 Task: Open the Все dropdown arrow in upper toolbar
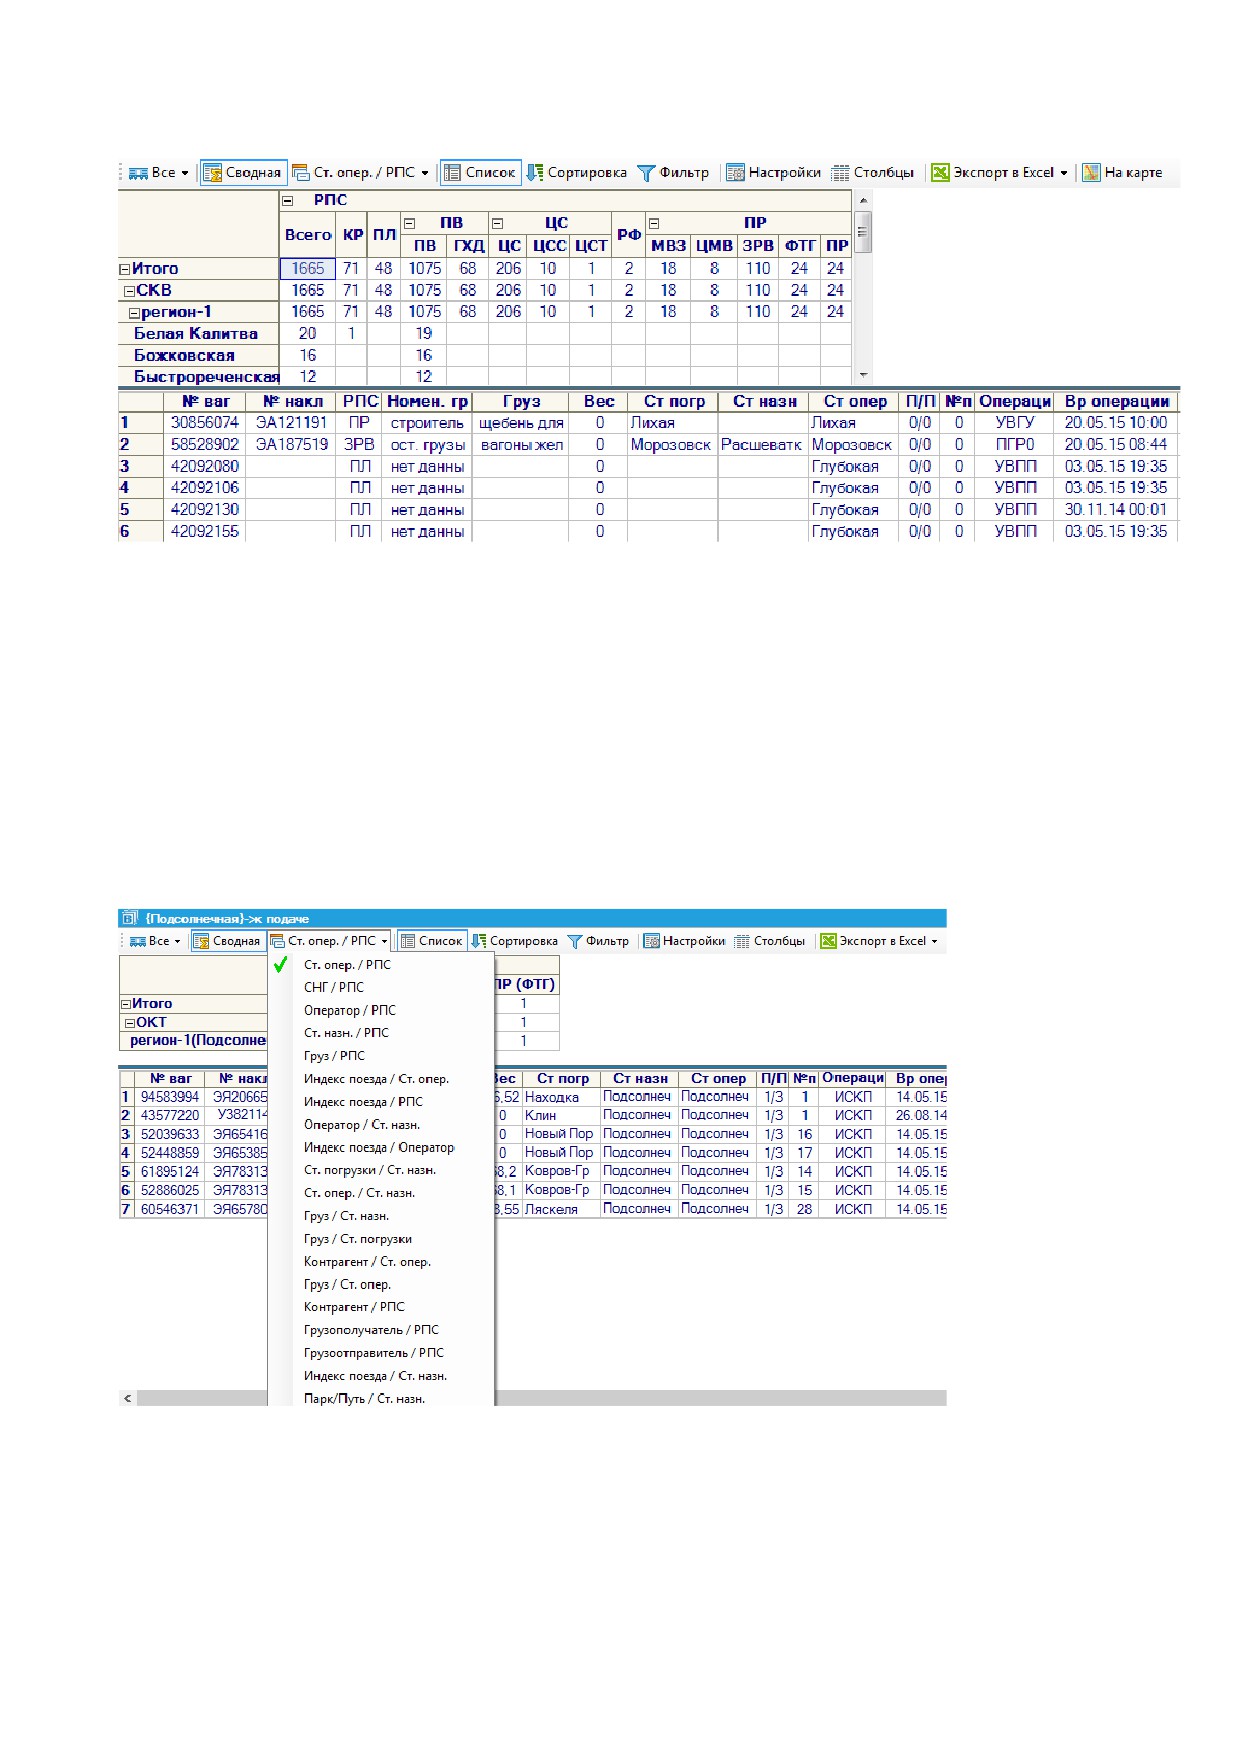click(x=185, y=173)
